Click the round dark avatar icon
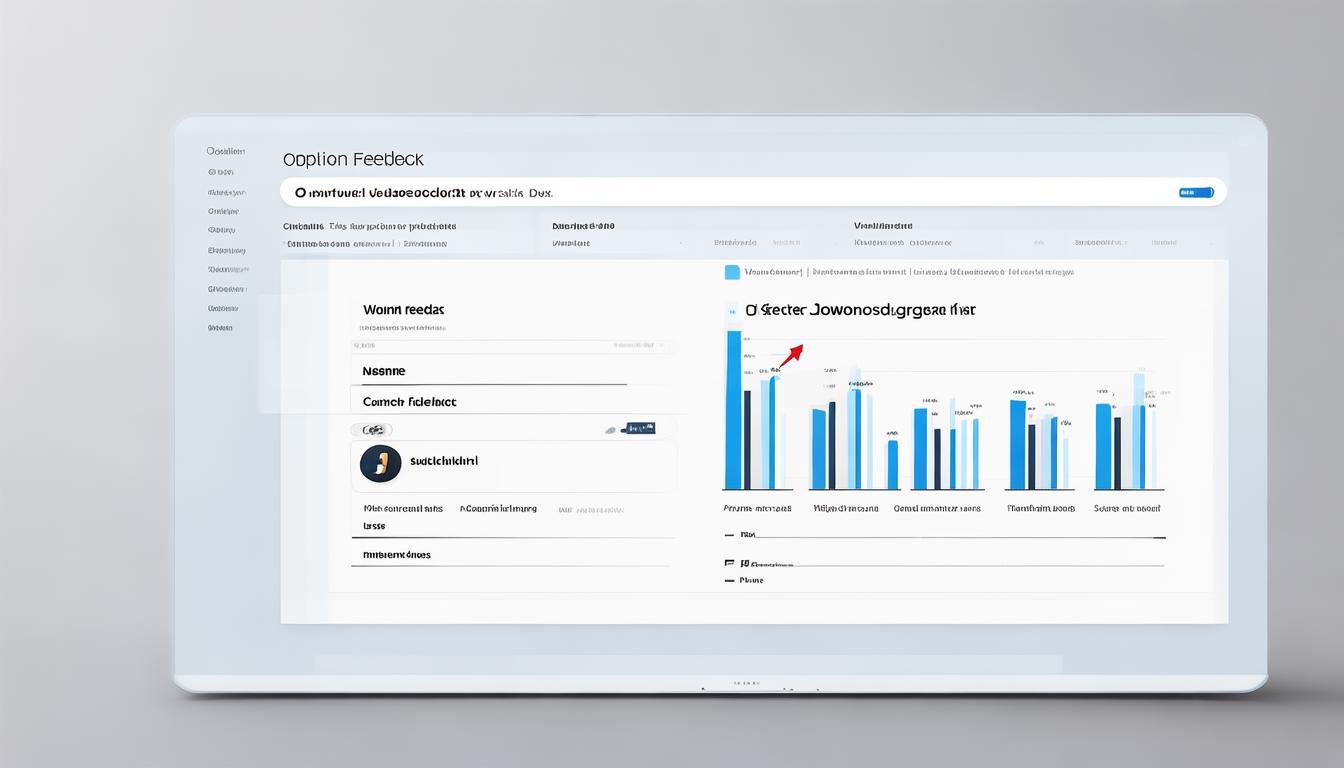The height and width of the screenshot is (768, 1344). pos(380,461)
